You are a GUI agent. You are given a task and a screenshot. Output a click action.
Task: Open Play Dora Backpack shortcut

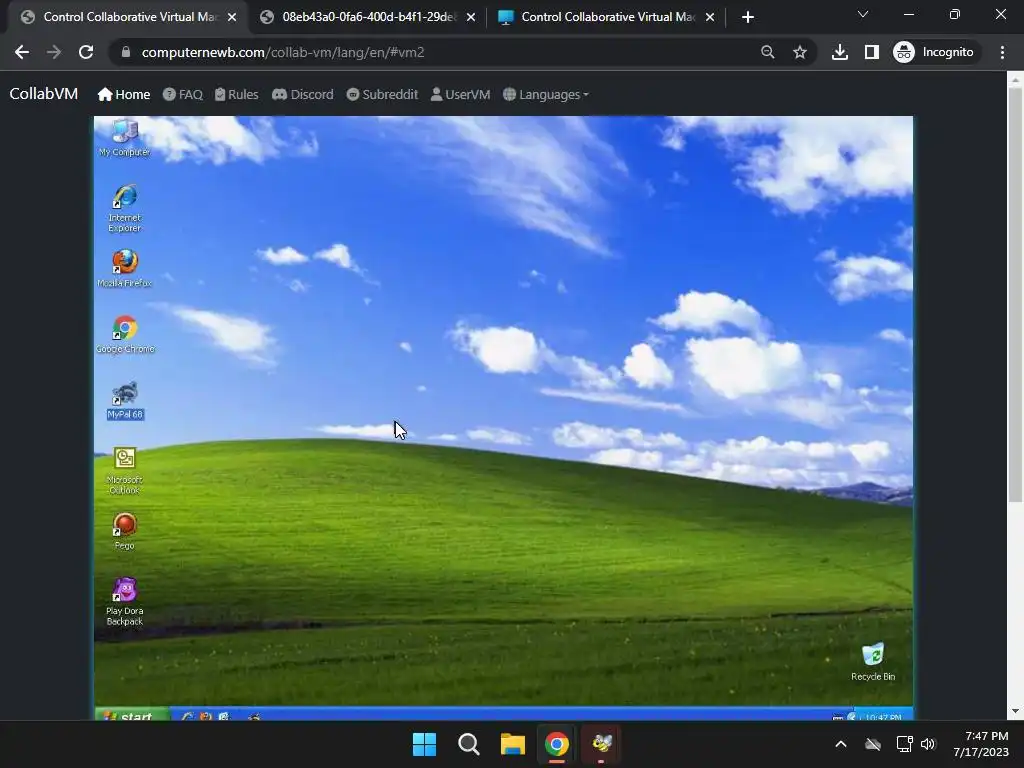(124, 601)
